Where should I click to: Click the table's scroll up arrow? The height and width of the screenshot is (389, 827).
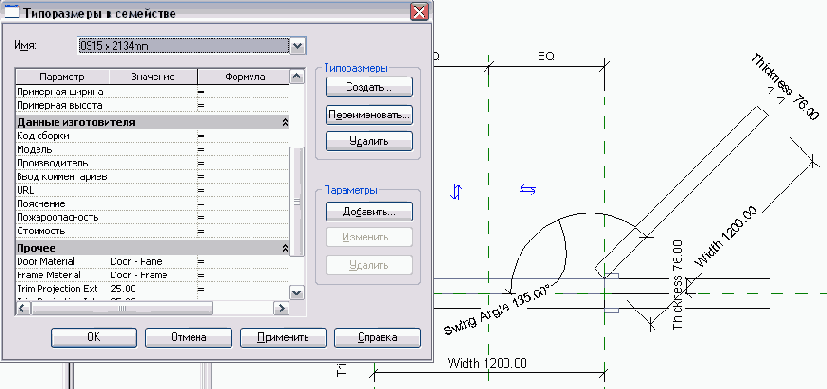[x=297, y=77]
